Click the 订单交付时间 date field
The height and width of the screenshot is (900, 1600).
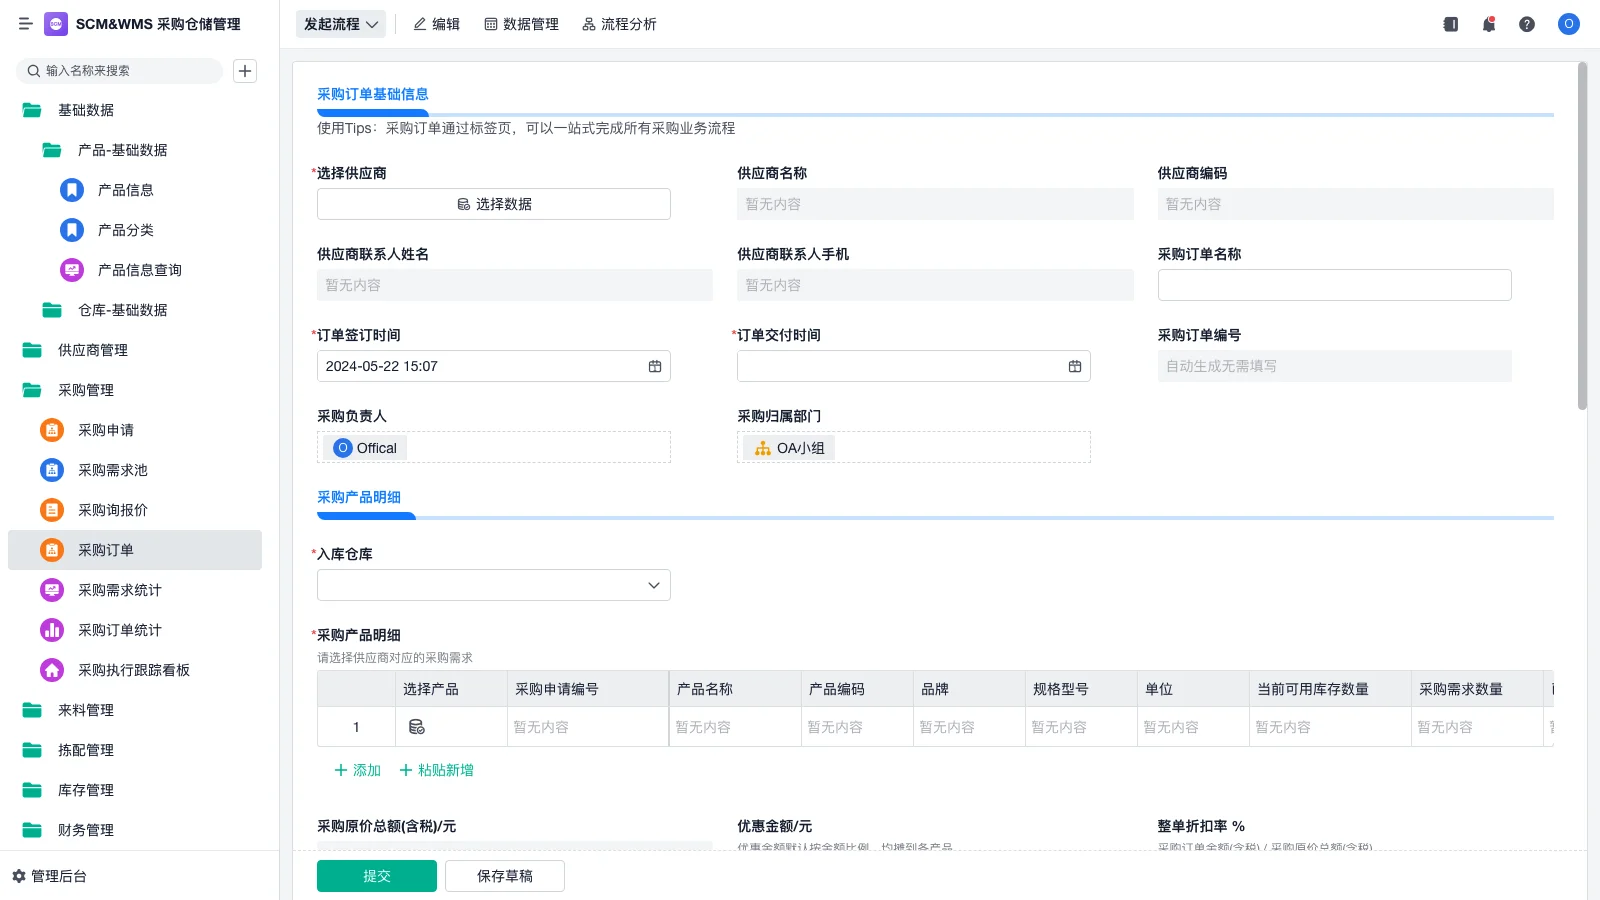pos(914,366)
